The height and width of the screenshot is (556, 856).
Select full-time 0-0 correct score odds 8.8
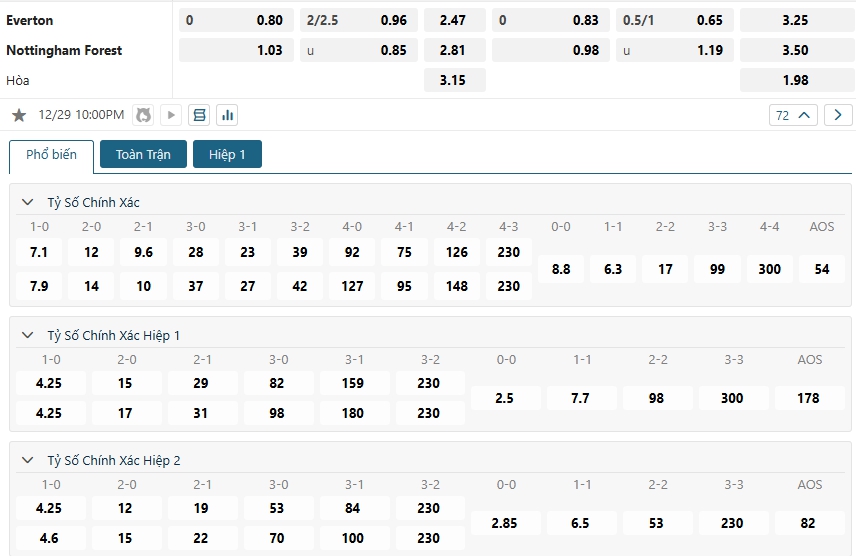coord(561,269)
